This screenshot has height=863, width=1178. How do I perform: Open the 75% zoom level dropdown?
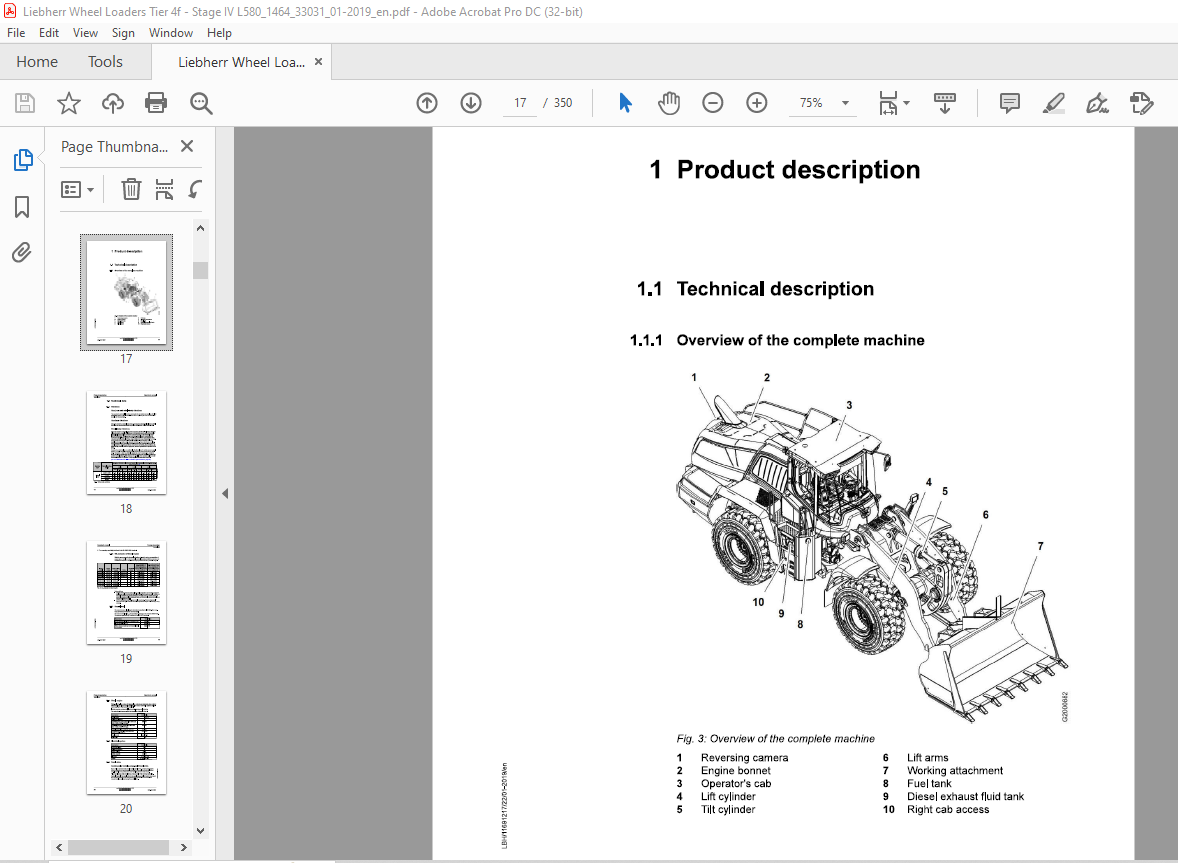pos(845,103)
